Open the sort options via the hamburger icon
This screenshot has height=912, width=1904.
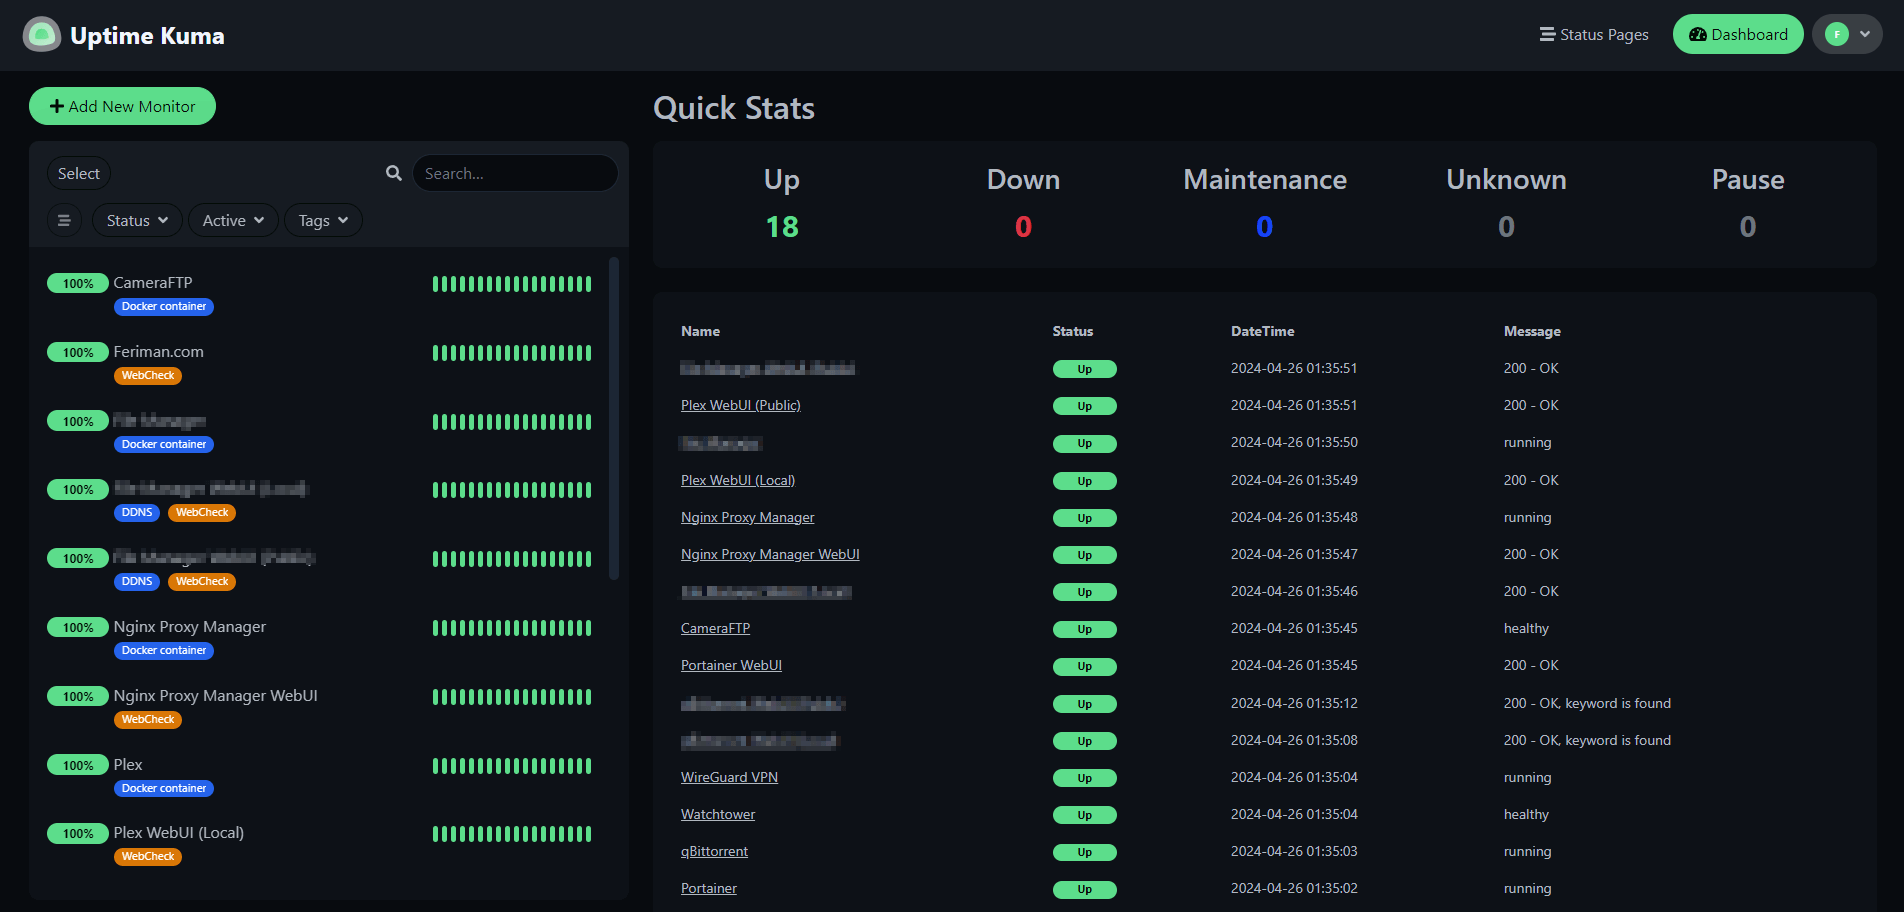(64, 220)
